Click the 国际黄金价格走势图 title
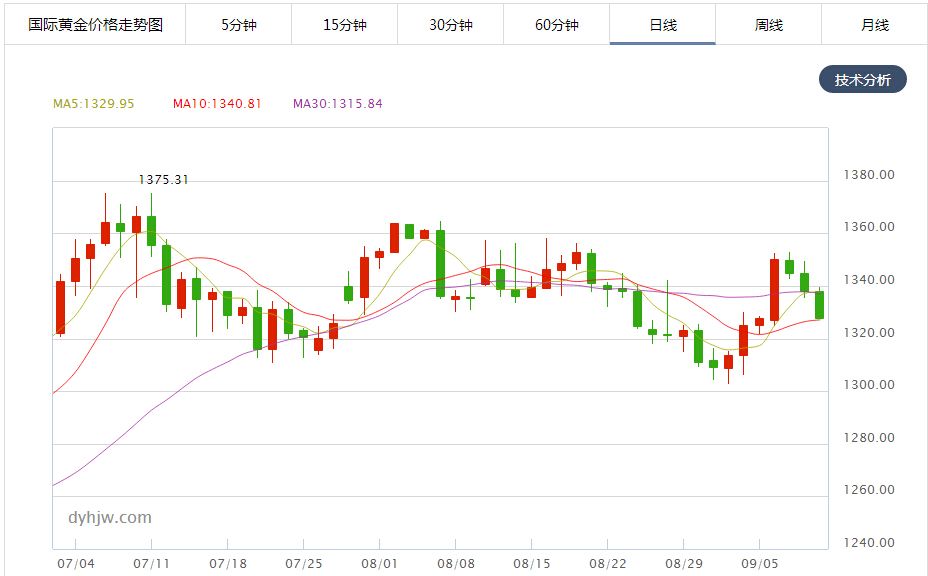The width and height of the screenshot is (928, 576). 94,25
